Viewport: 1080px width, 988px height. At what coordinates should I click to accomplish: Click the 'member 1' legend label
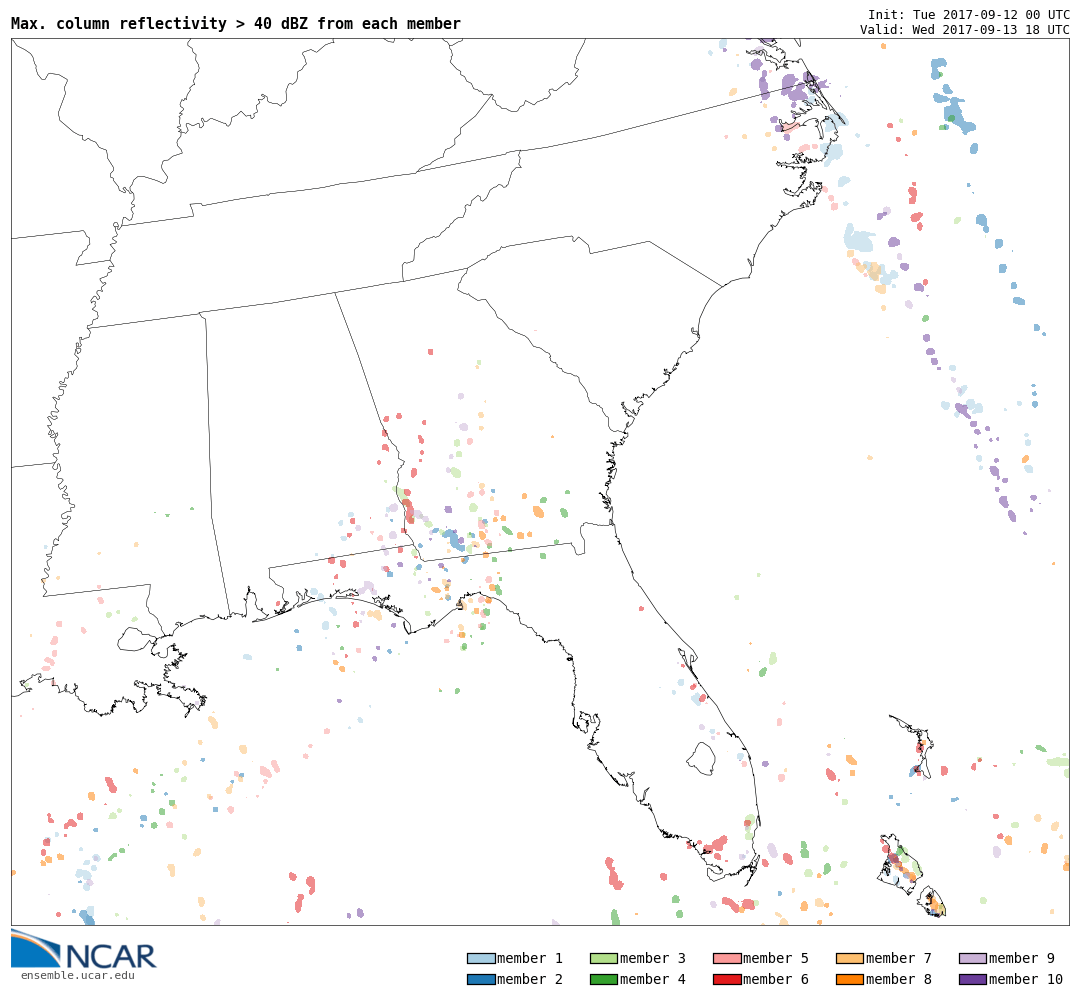click(x=530, y=958)
